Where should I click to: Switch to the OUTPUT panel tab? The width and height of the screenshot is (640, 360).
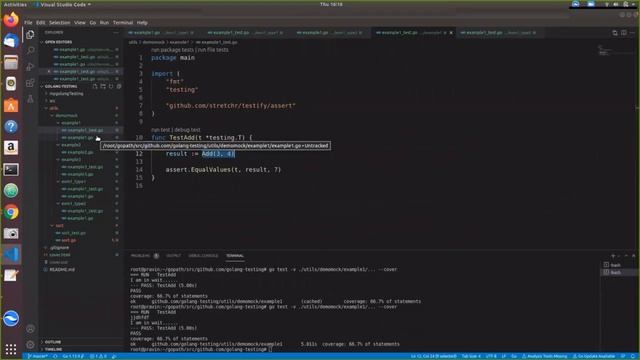(x=173, y=256)
